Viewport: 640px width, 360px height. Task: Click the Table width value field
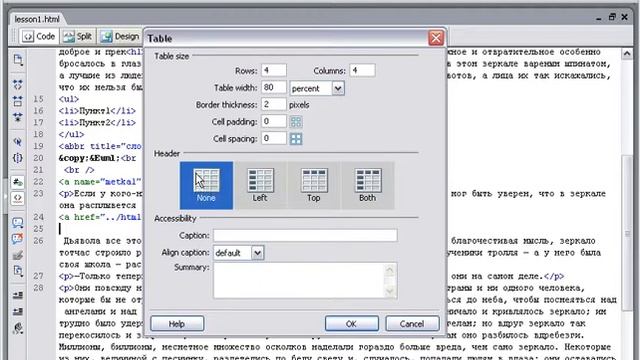coord(273,87)
